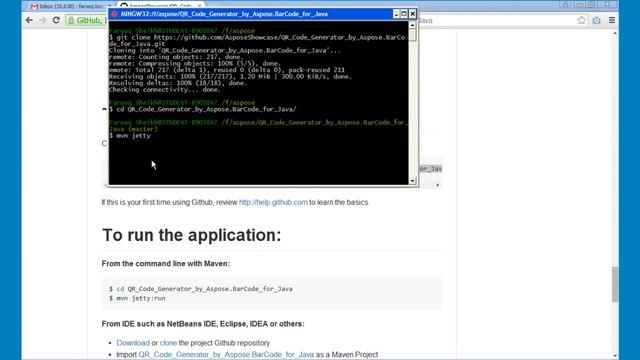Click 'Resolving deltas: 100% (18/18)' terminal line
Viewport: 640px width, 360px height.
coord(178,83)
